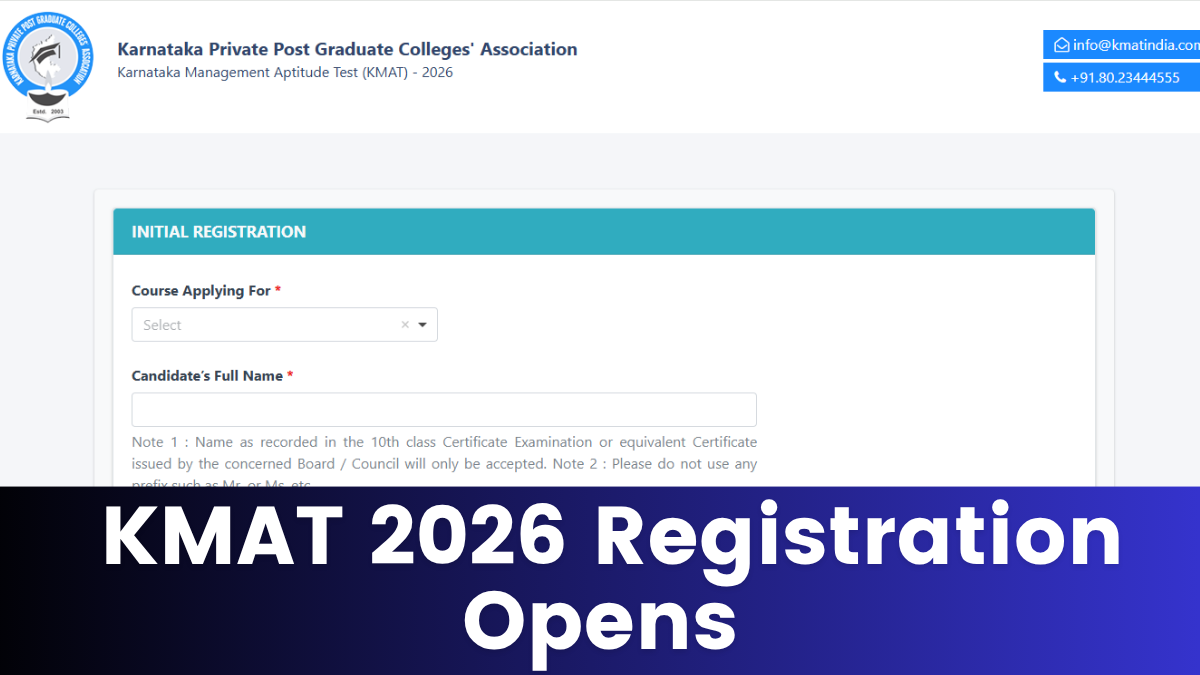Open the info@kmatindia.com email link

tap(1136, 45)
